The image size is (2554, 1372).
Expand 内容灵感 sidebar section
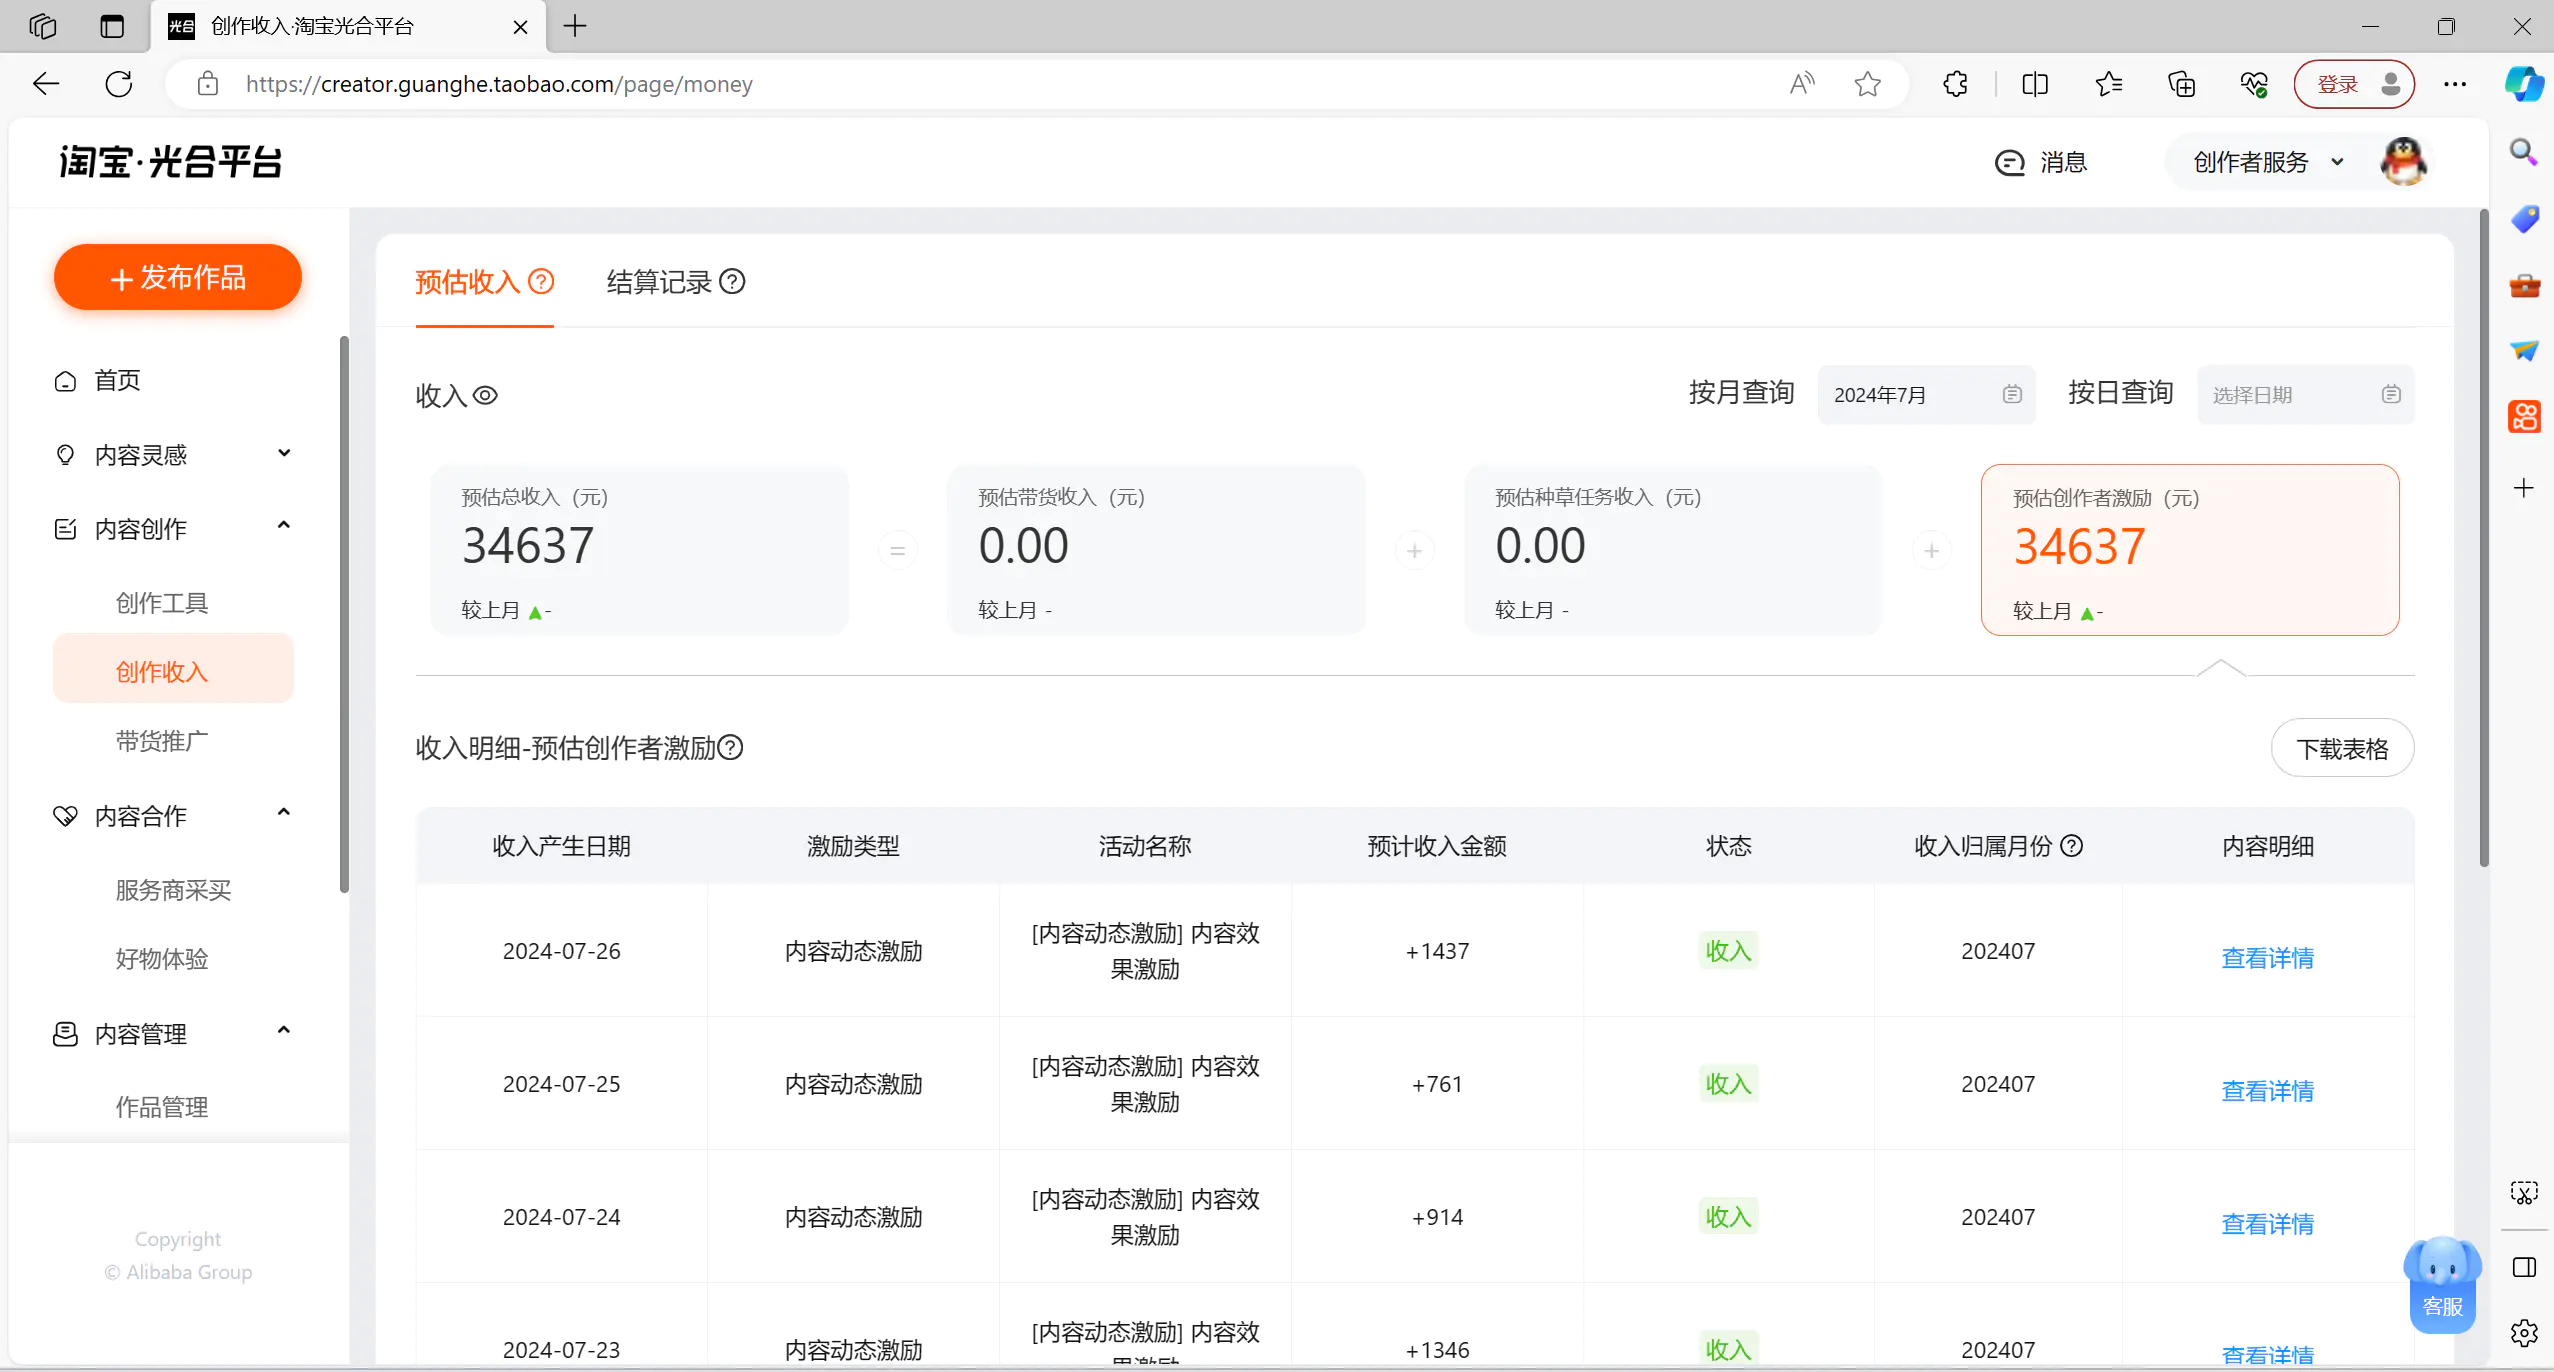point(284,454)
